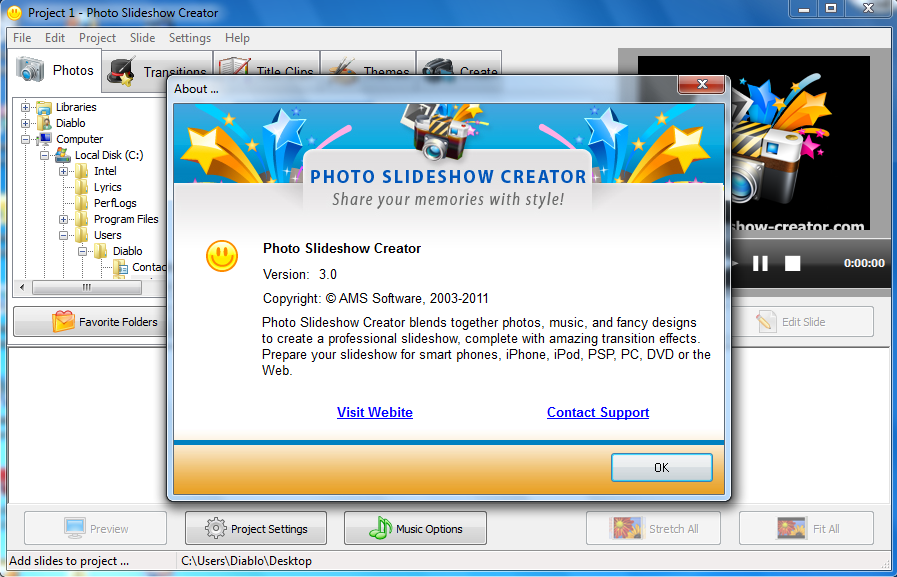Collapse the Users folder node

click(63, 235)
